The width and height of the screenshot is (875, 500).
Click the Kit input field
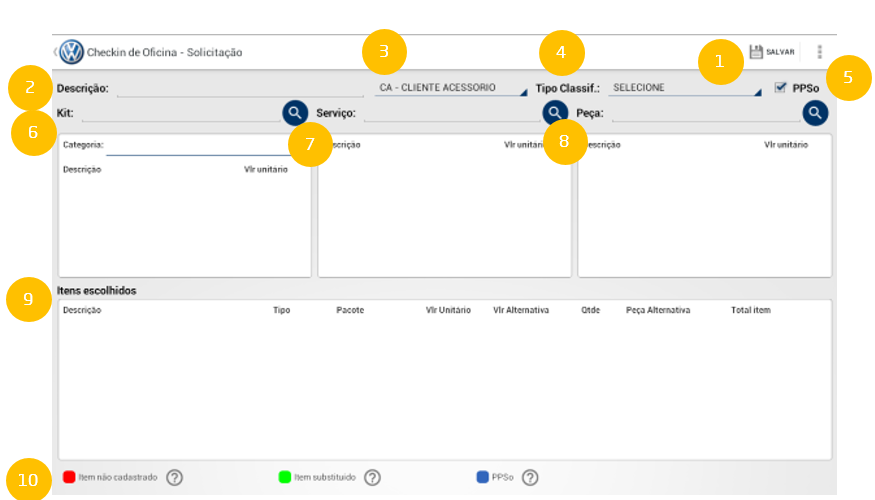pos(181,113)
